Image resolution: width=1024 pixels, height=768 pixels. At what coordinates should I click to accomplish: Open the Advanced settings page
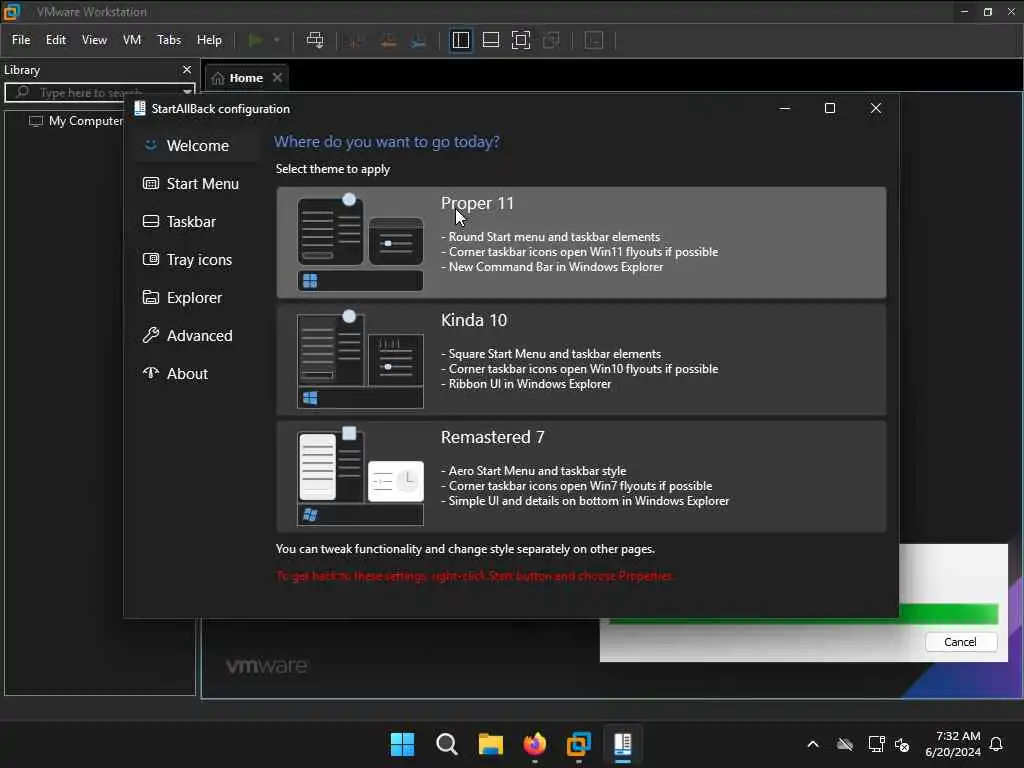(x=197, y=335)
